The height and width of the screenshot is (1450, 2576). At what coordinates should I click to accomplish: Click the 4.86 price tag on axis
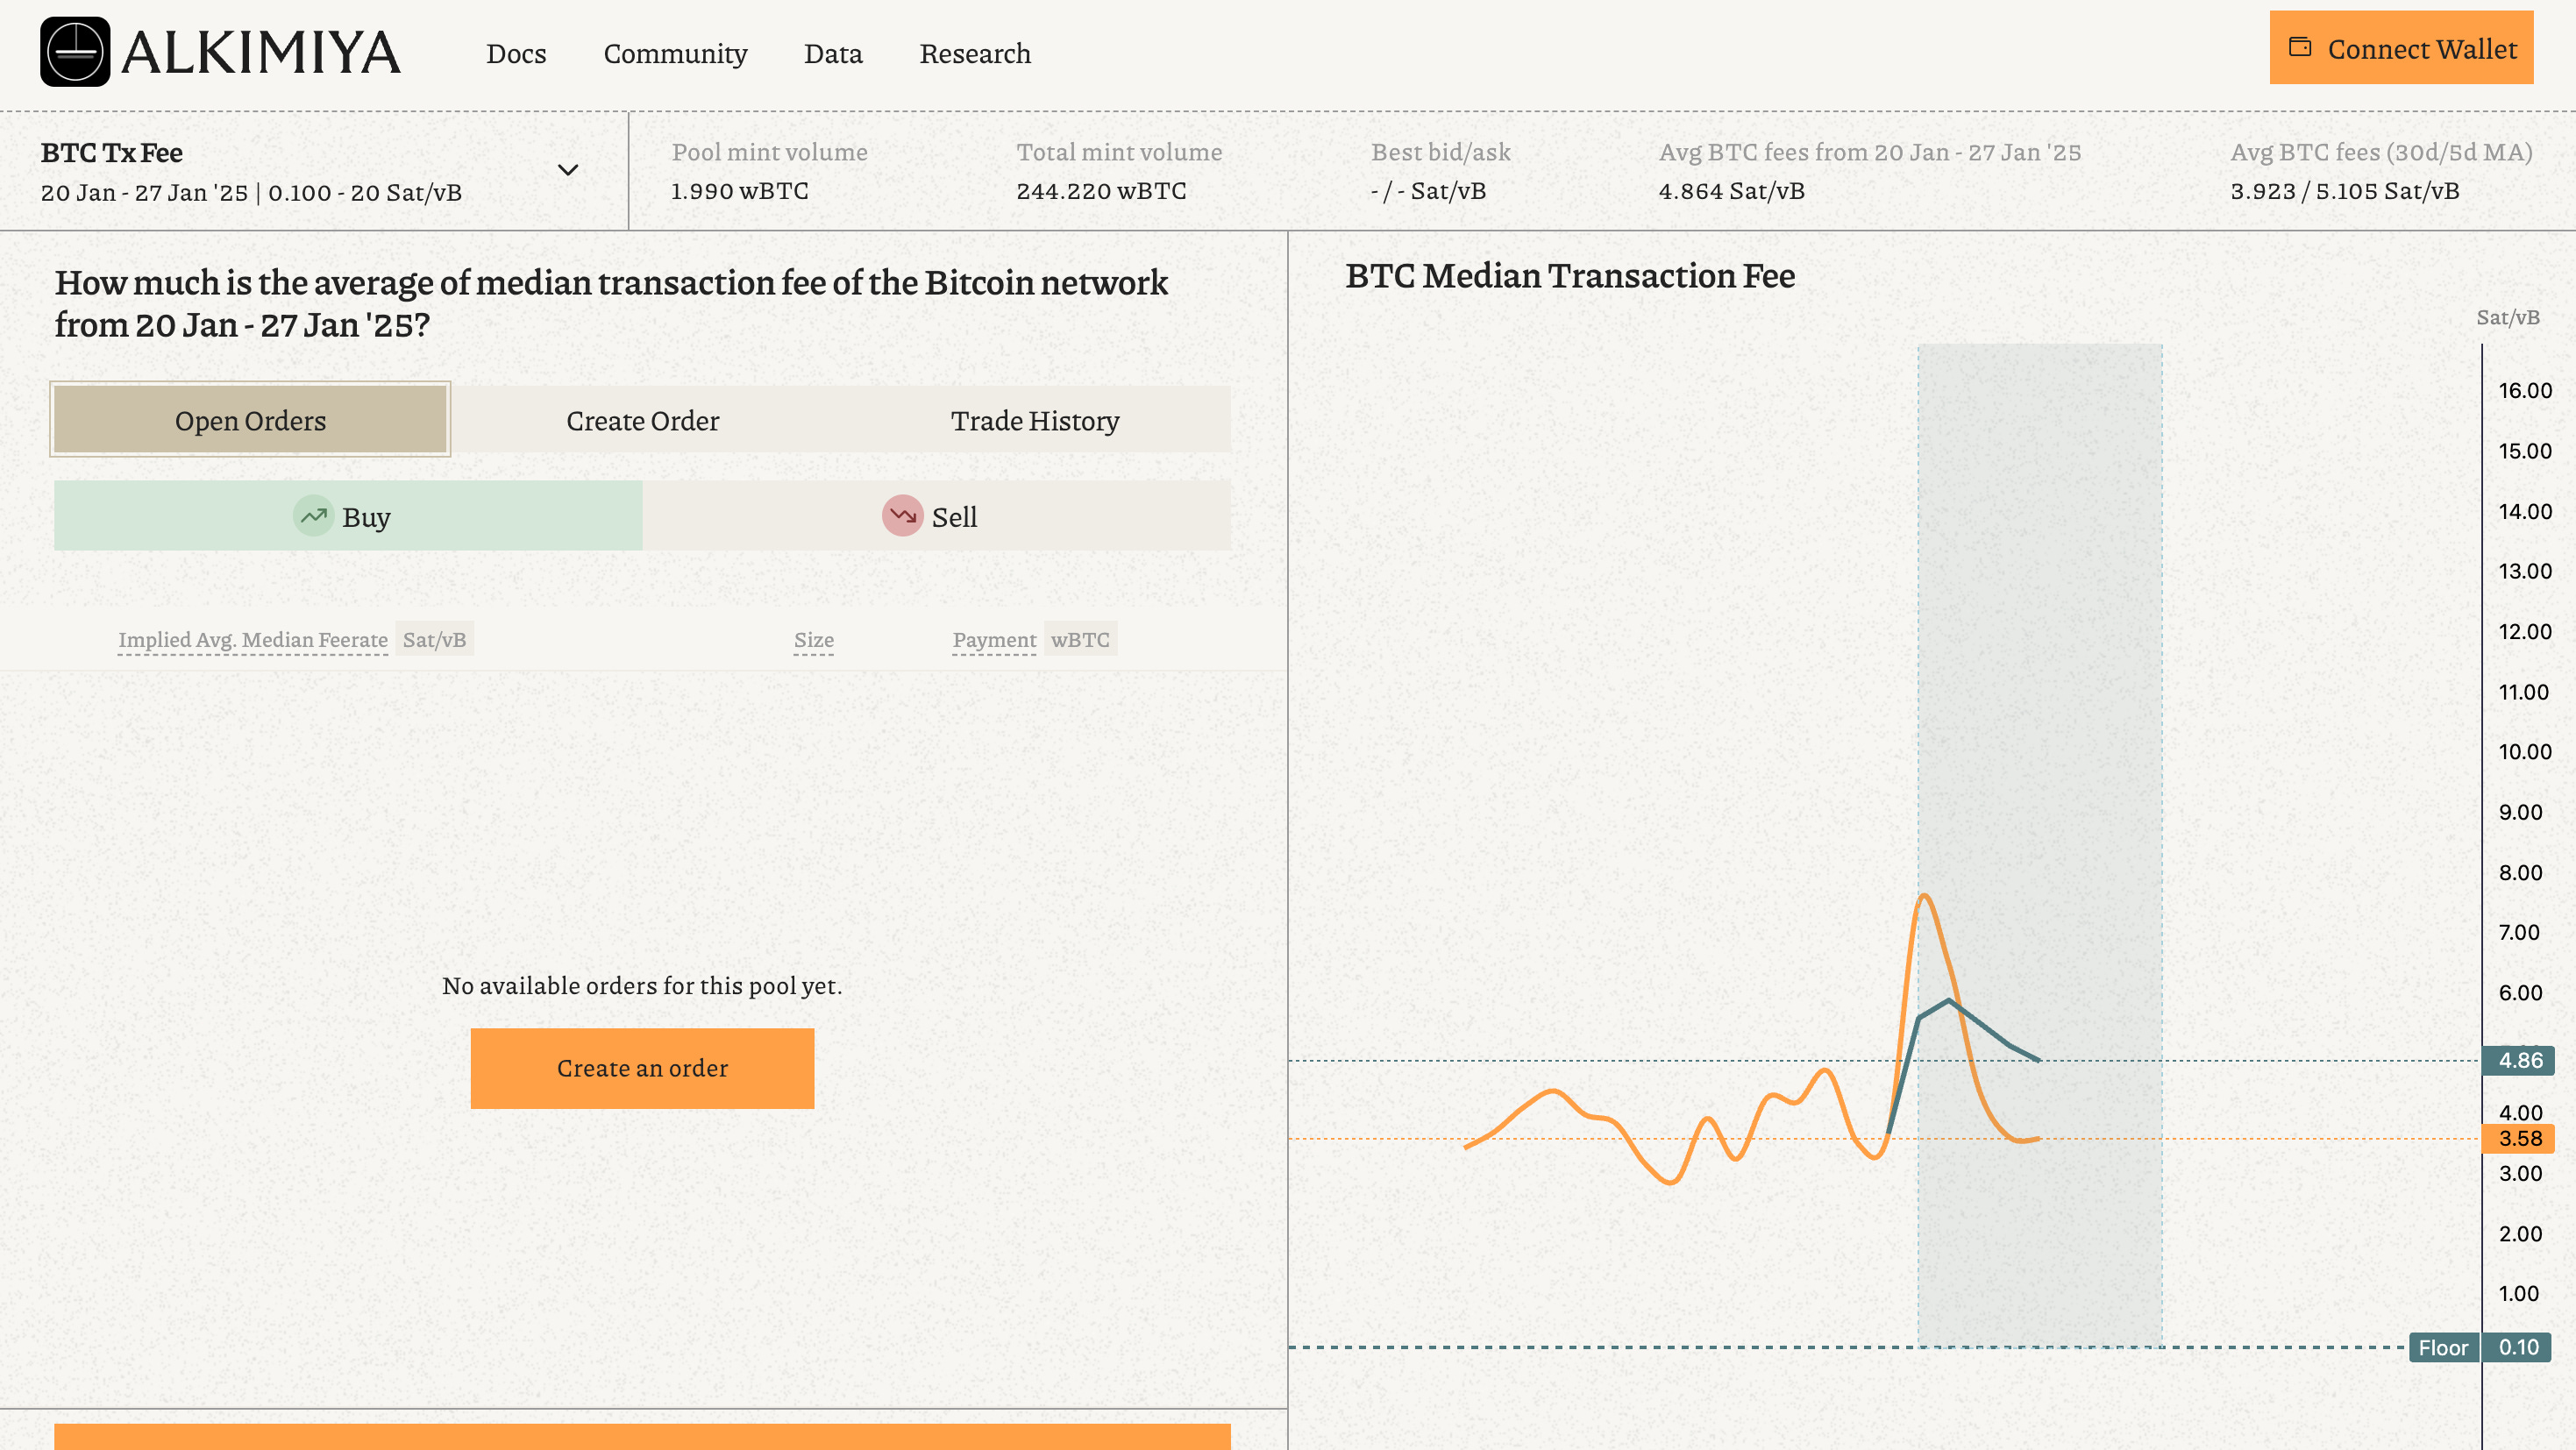point(2519,1060)
